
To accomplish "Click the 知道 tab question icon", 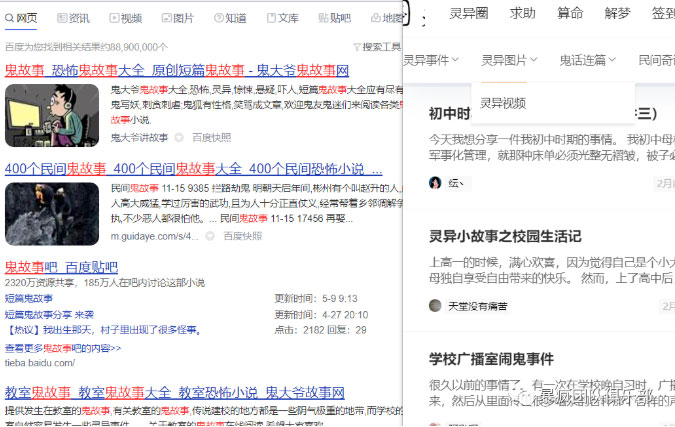I will (x=218, y=18).
